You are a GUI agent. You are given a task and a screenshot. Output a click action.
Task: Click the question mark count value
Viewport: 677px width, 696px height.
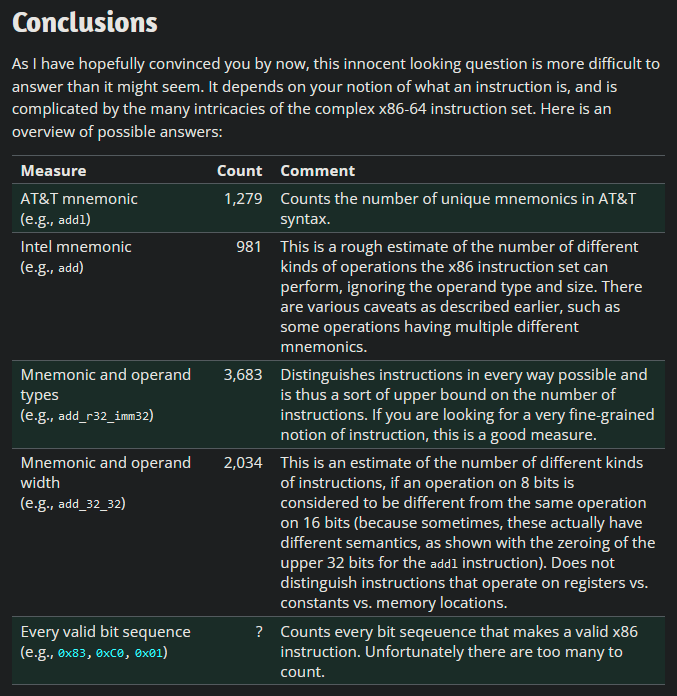[x=258, y=632]
